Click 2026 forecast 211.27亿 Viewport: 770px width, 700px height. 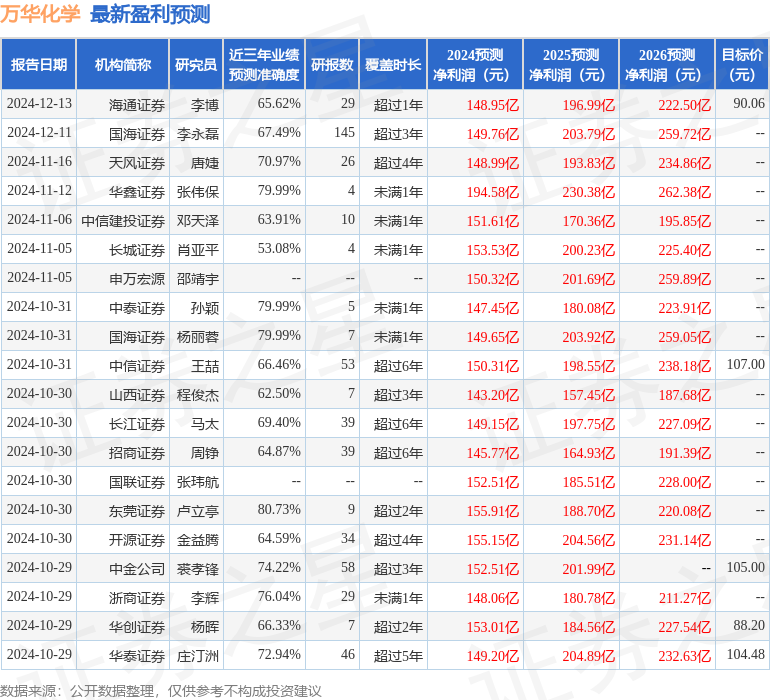[685, 597]
